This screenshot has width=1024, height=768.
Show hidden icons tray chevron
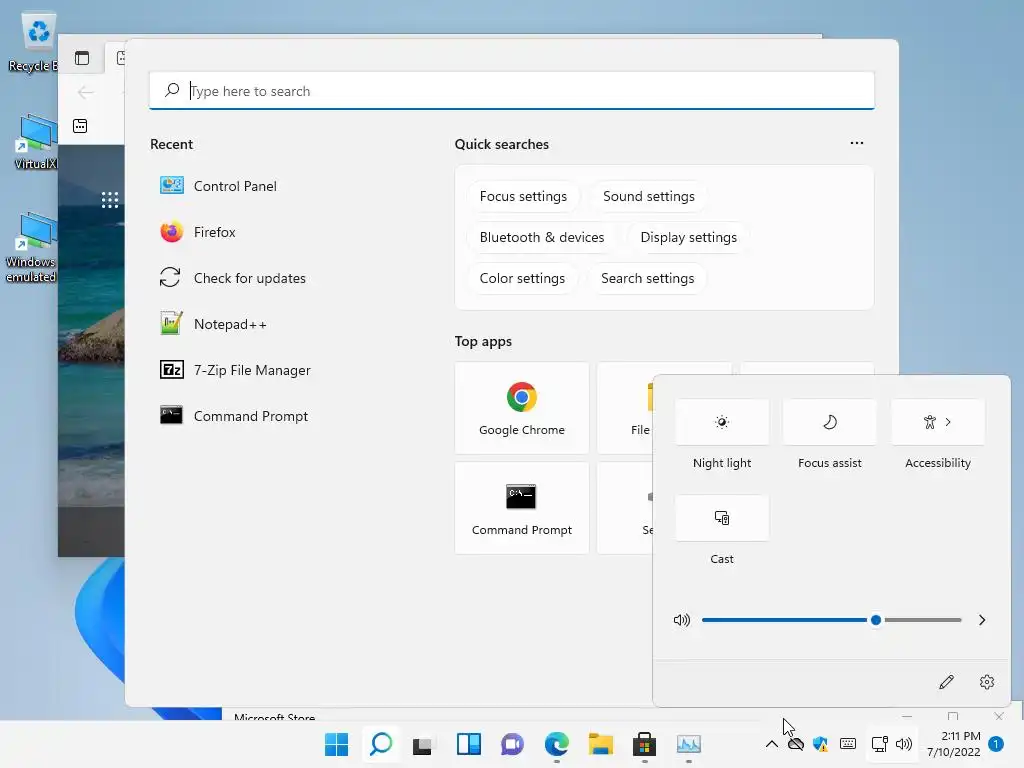(x=771, y=744)
